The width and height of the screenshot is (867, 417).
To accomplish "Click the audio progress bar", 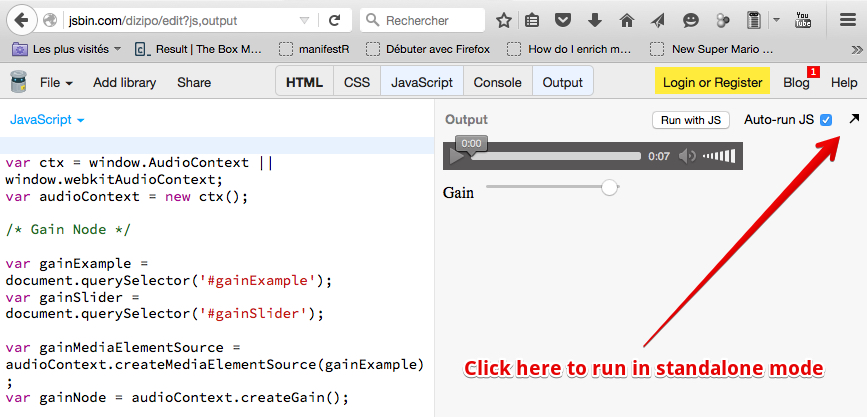I will pos(555,157).
